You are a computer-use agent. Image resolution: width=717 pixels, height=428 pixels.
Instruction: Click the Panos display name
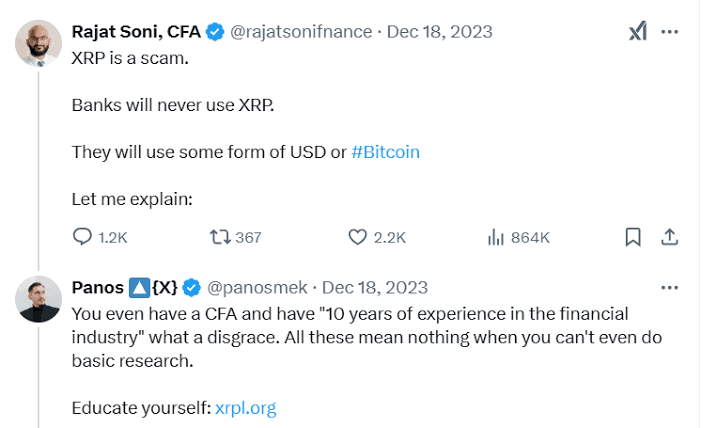(98, 288)
